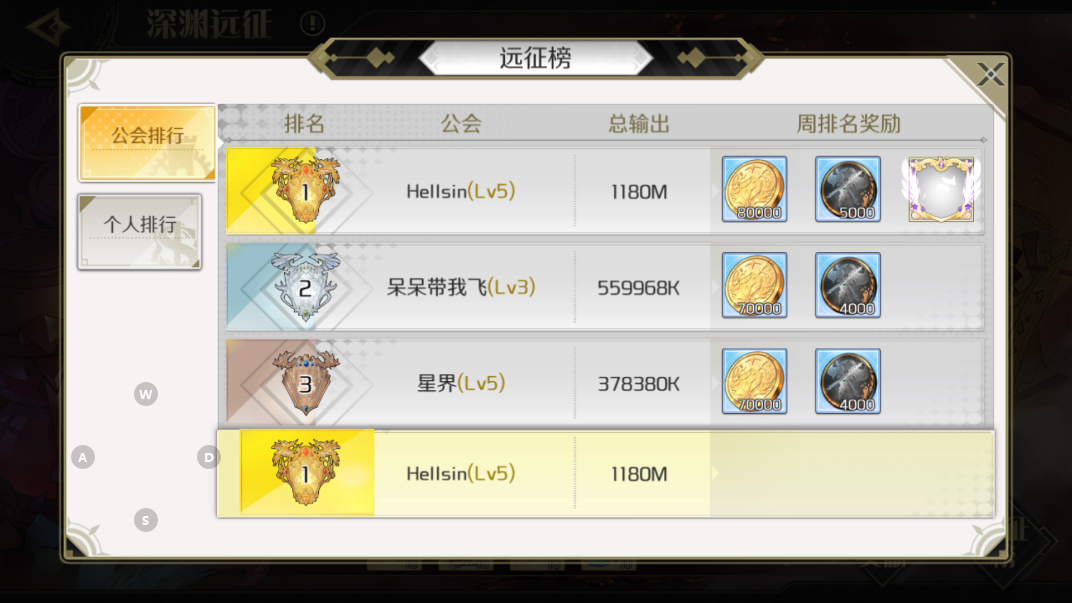
Task: Click the back arrow beside 深渊远征
Action: tap(48, 27)
